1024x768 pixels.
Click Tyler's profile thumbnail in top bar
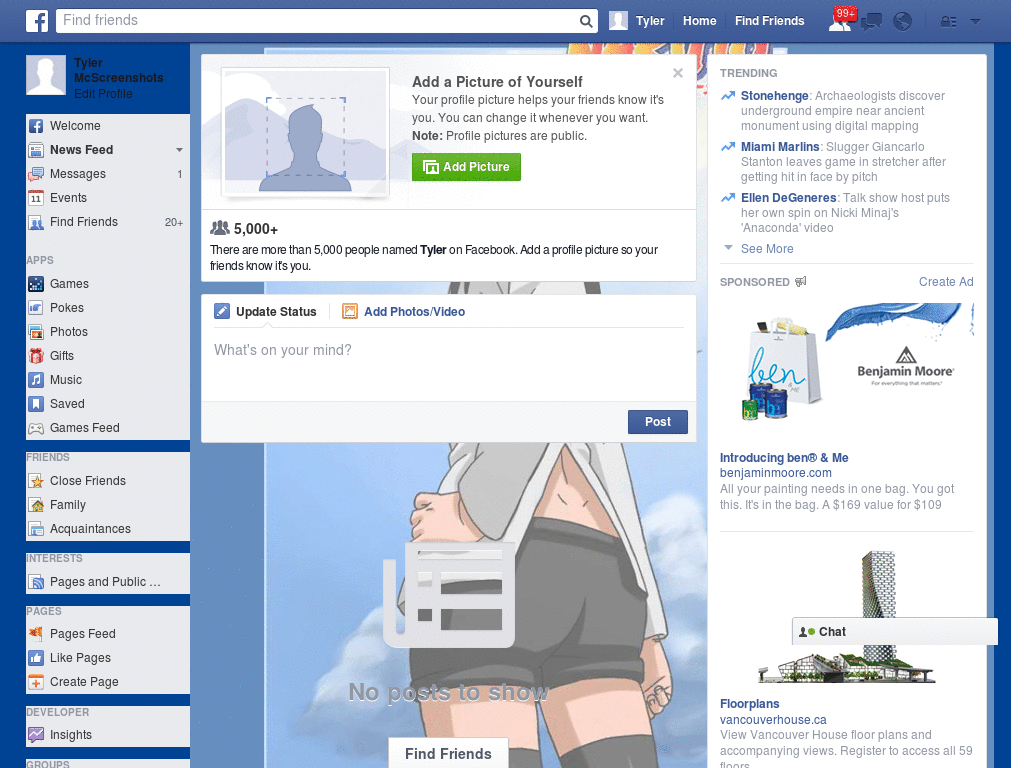[x=618, y=21]
